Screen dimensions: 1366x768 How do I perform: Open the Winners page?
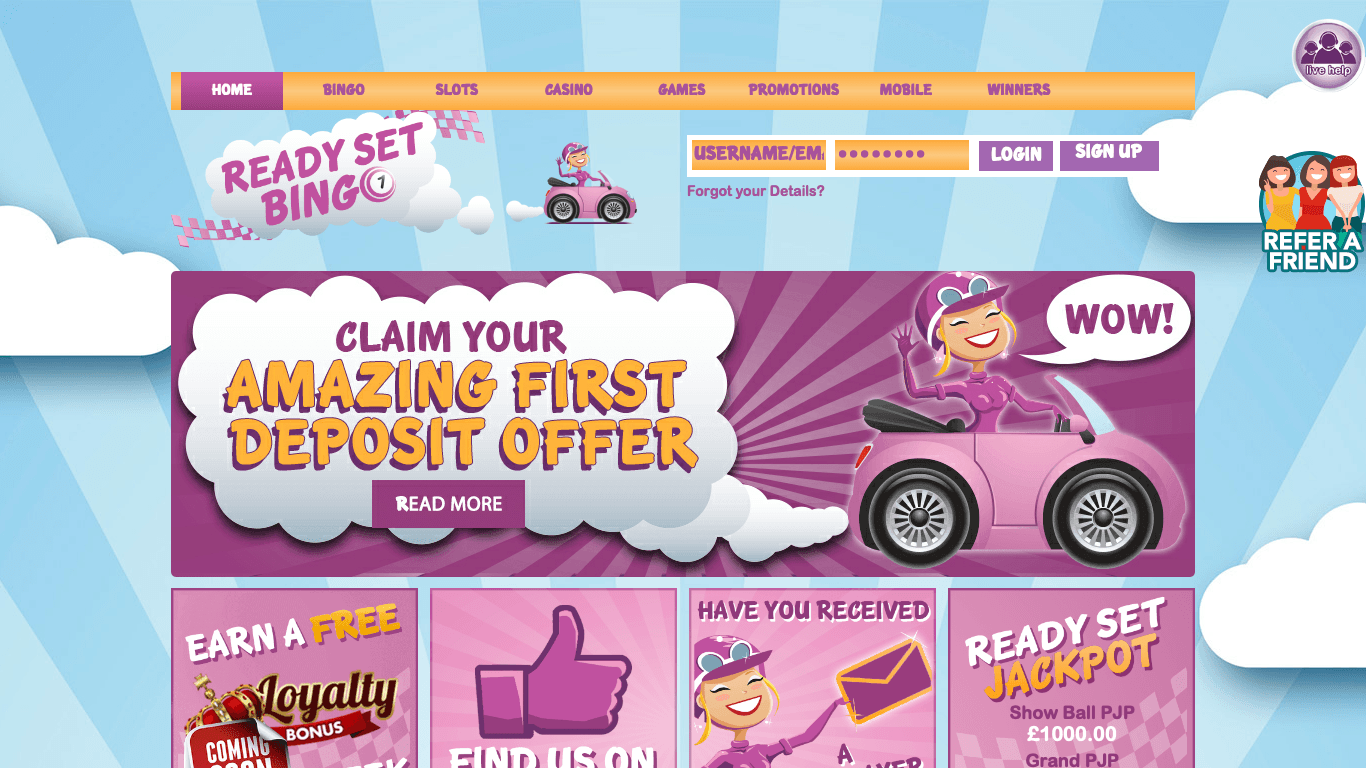click(x=1019, y=90)
